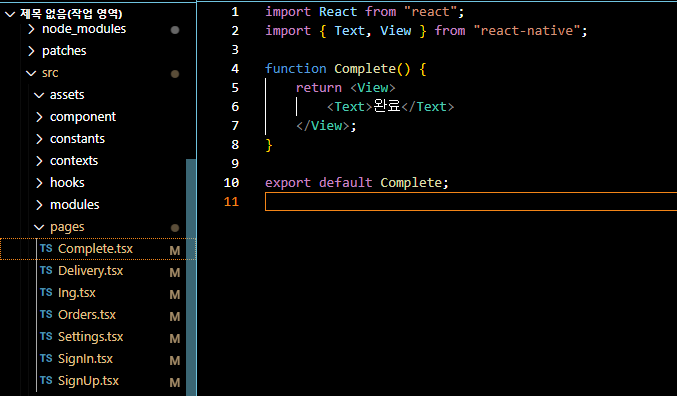This screenshot has height=396, width=677.
Task: Click line number 1 in the gutter
Action: [235, 12]
